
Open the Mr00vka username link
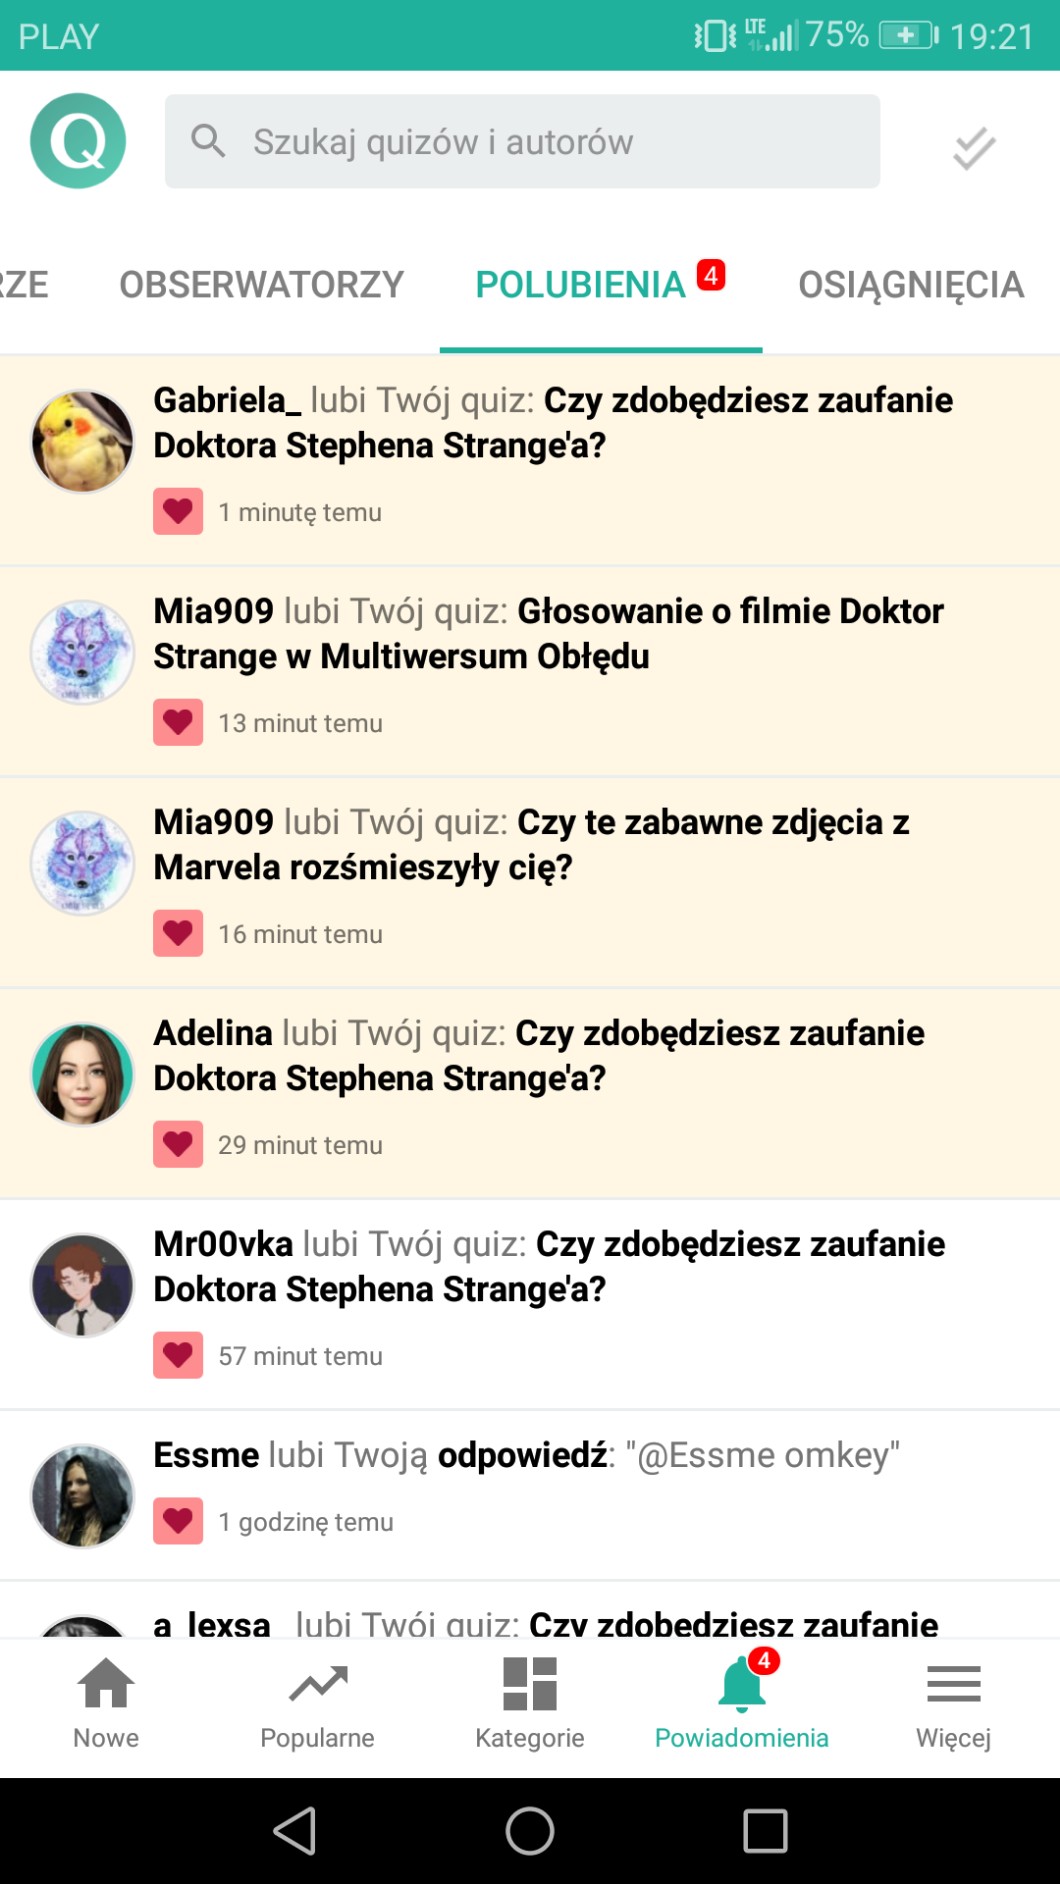[223, 1244]
